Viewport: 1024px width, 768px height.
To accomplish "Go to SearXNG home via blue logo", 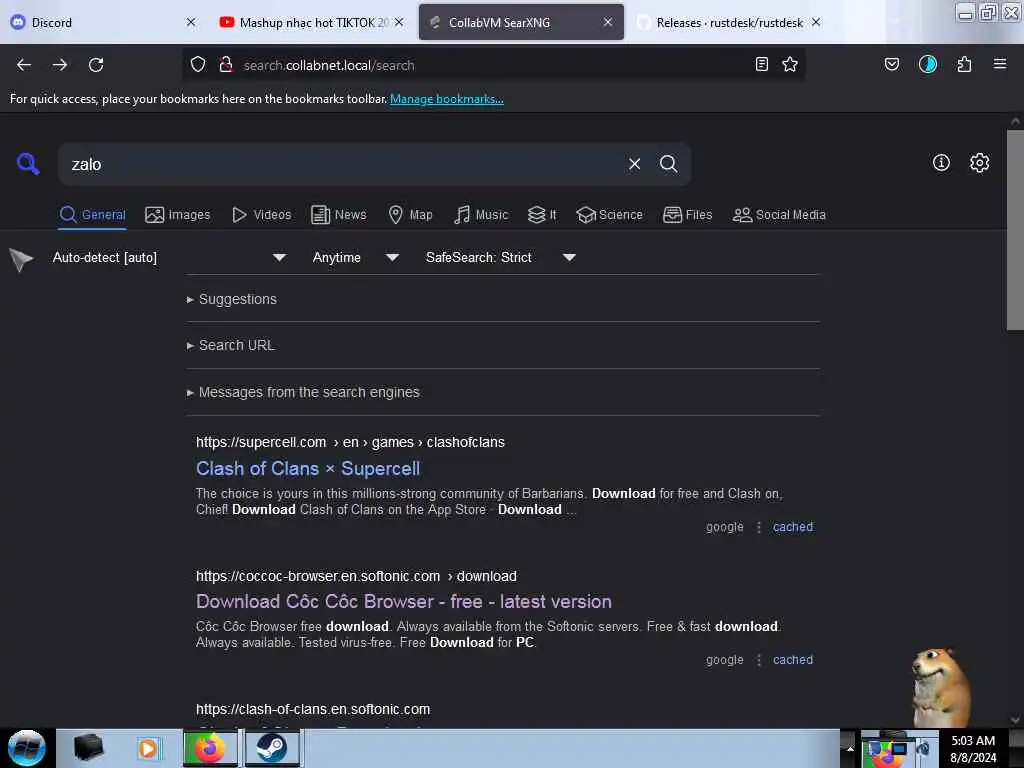I will click(28, 163).
